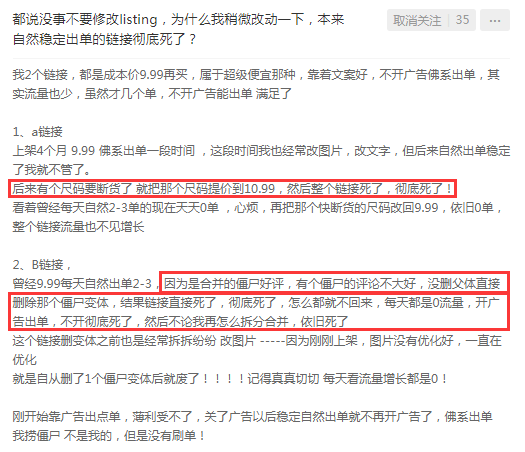
Task: Select the heading 1、a链接
Action: coord(38,132)
